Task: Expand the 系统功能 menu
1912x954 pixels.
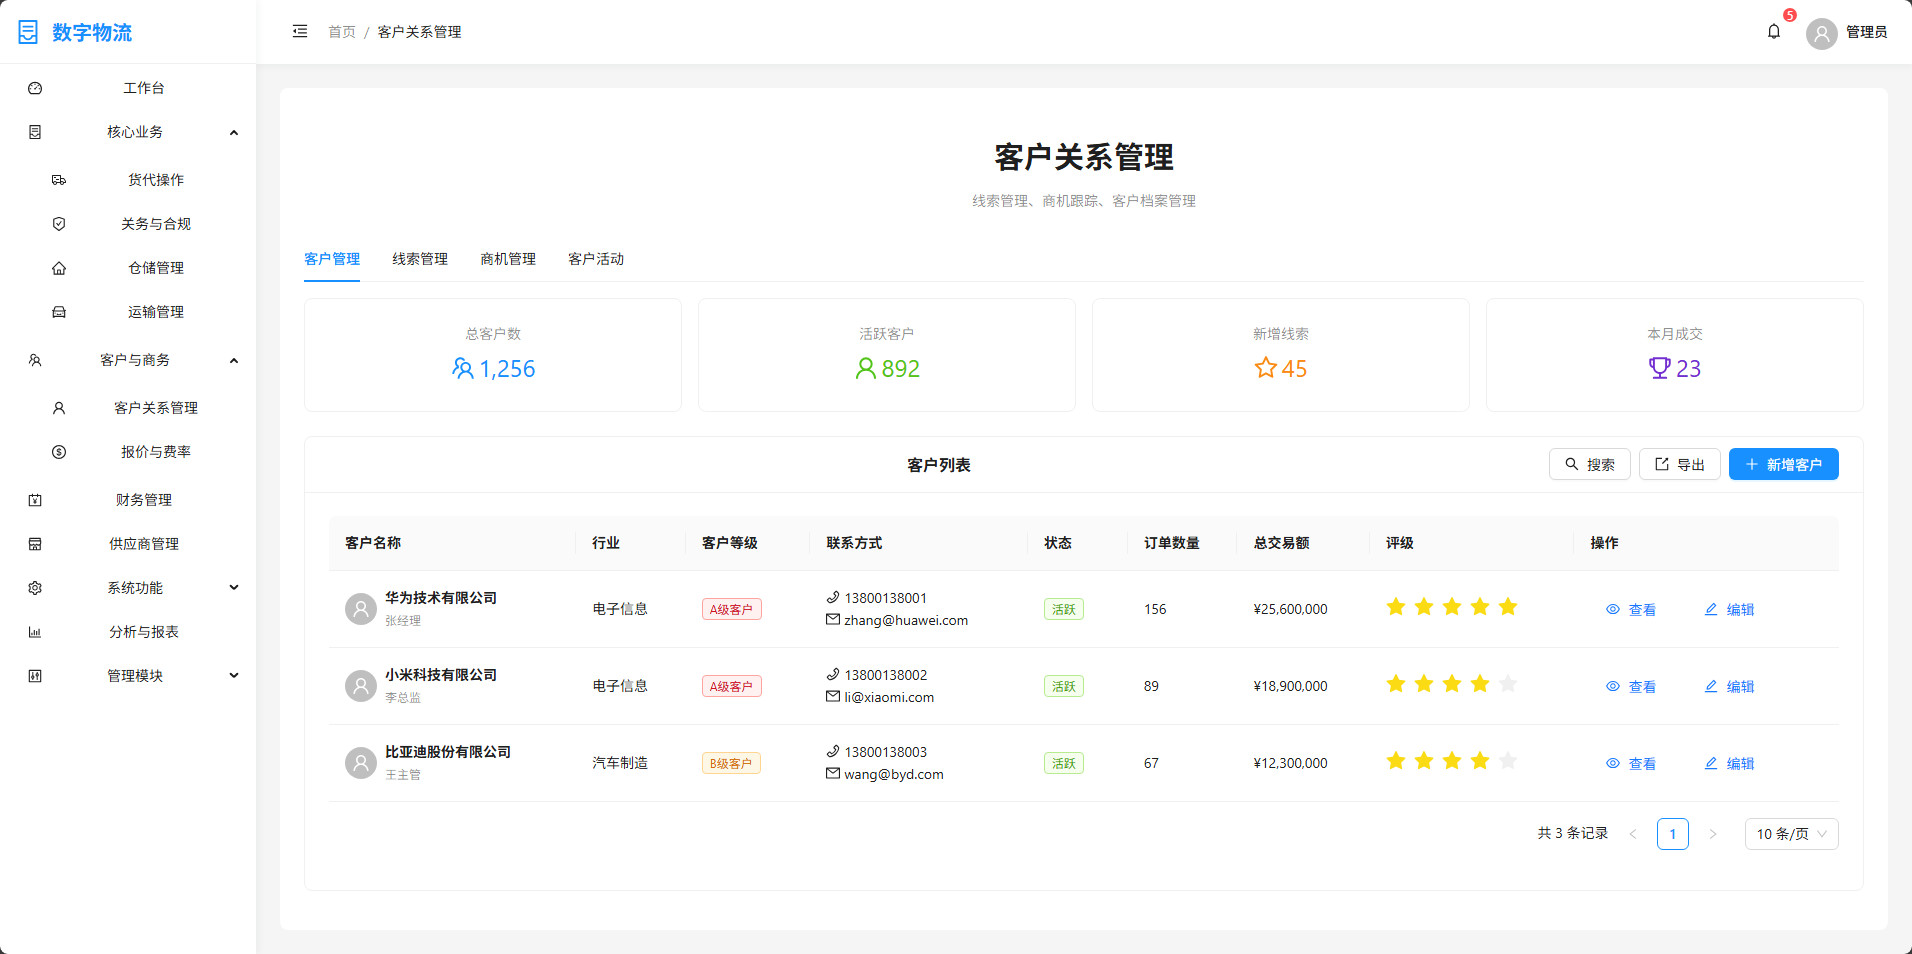Action: pos(234,588)
